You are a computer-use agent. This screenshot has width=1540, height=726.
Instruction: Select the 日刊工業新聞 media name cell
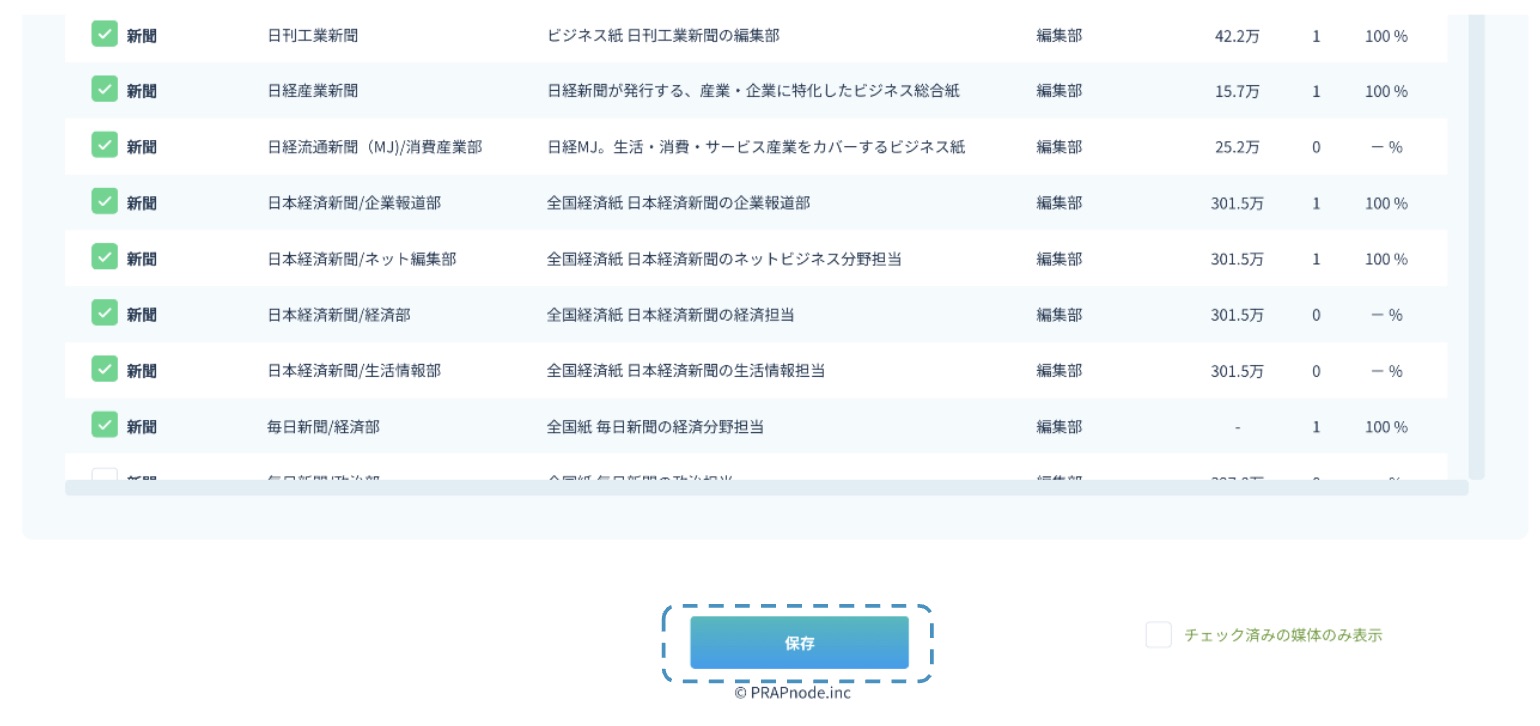point(313,35)
